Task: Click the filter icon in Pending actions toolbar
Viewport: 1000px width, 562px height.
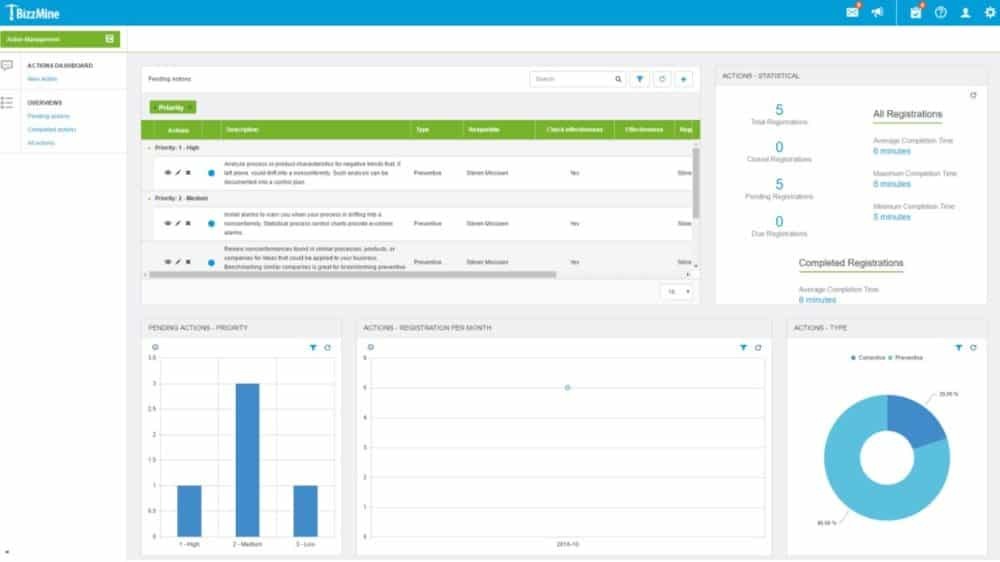Action: coord(640,78)
